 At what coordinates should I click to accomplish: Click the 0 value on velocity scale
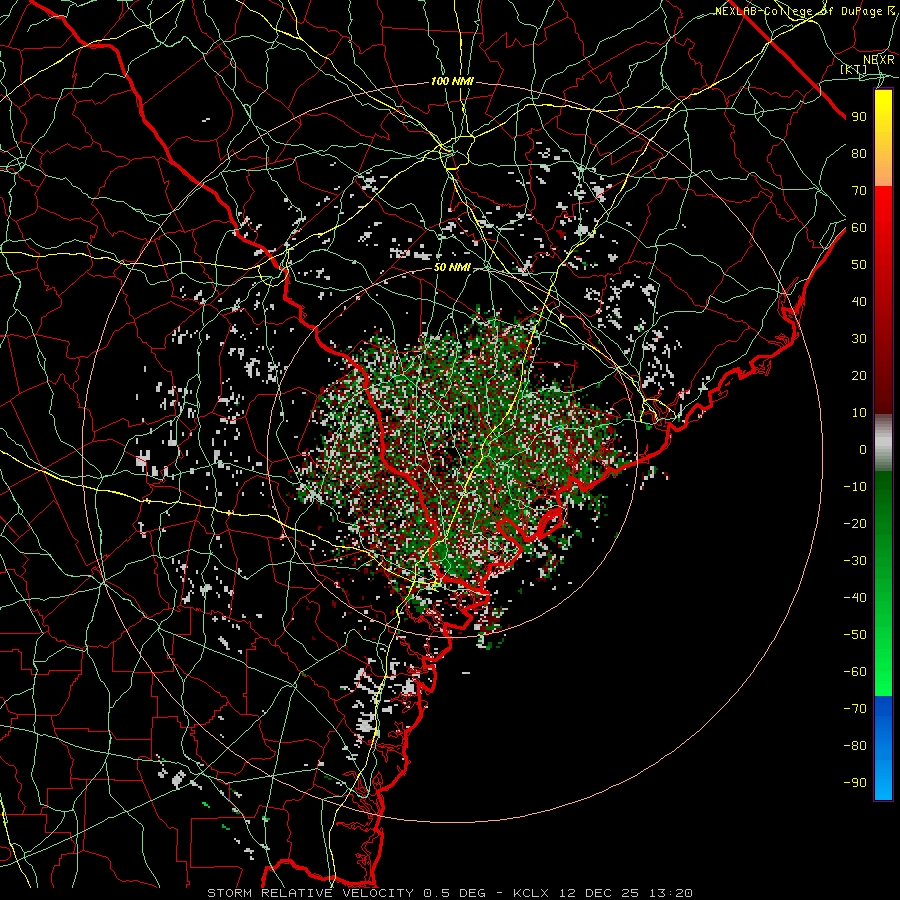(x=863, y=450)
